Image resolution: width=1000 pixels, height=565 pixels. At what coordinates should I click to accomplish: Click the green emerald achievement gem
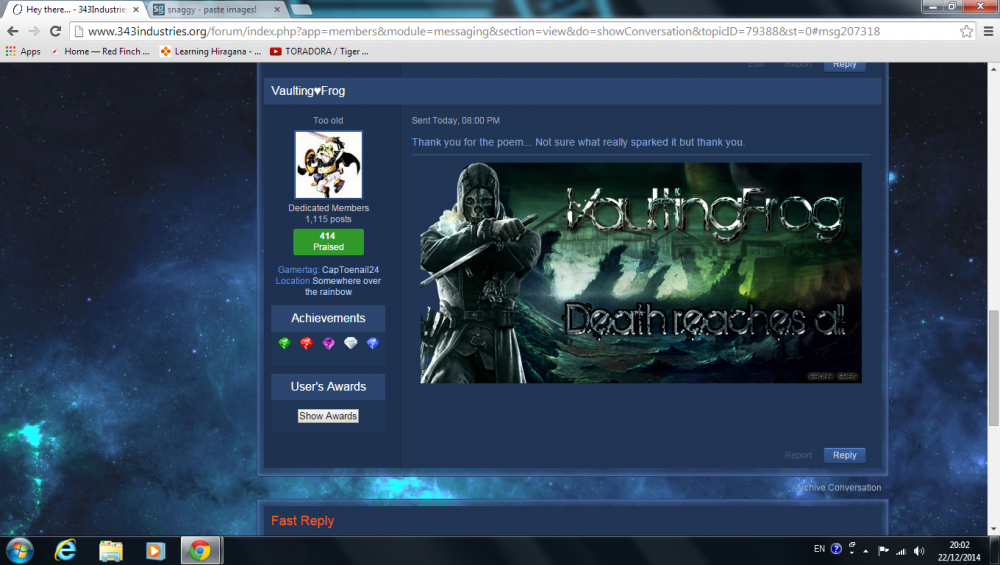(284, 344)
